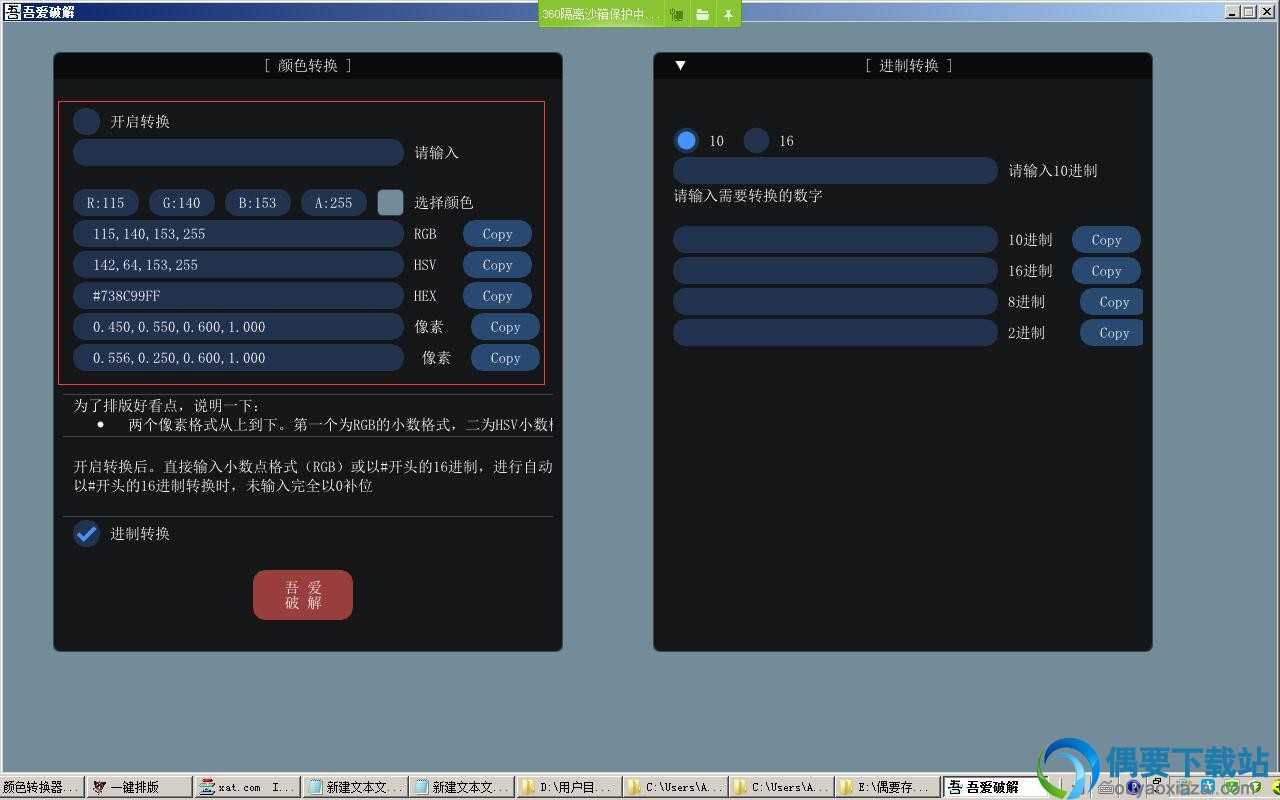Select the 16 radio button
Image resolution: width=1280 pixels, height=800 pixels.
pos(757,140)
